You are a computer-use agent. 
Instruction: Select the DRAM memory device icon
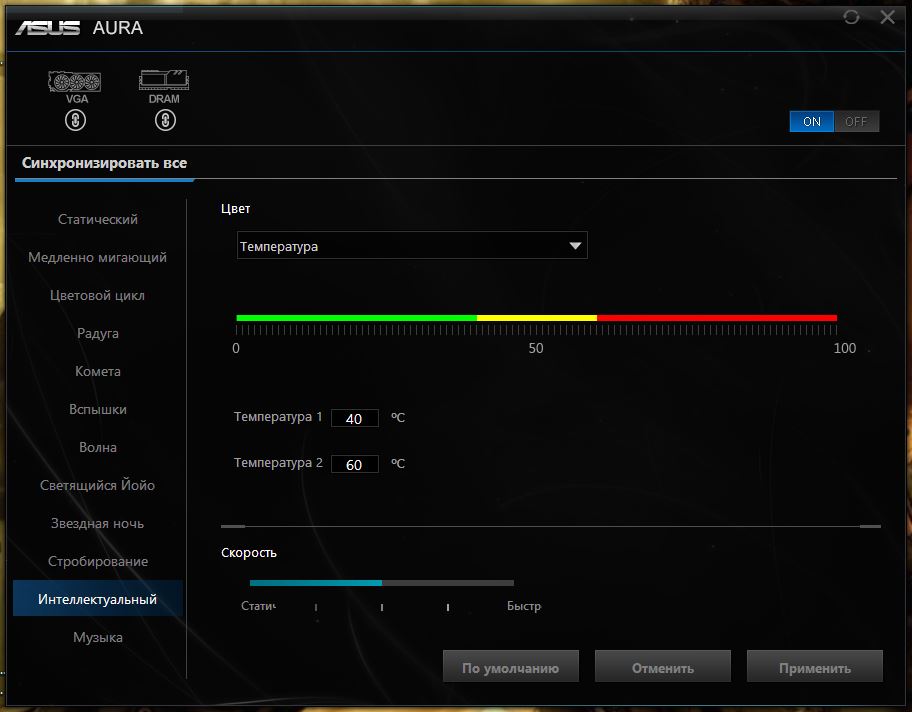click(x=164, y=80)
